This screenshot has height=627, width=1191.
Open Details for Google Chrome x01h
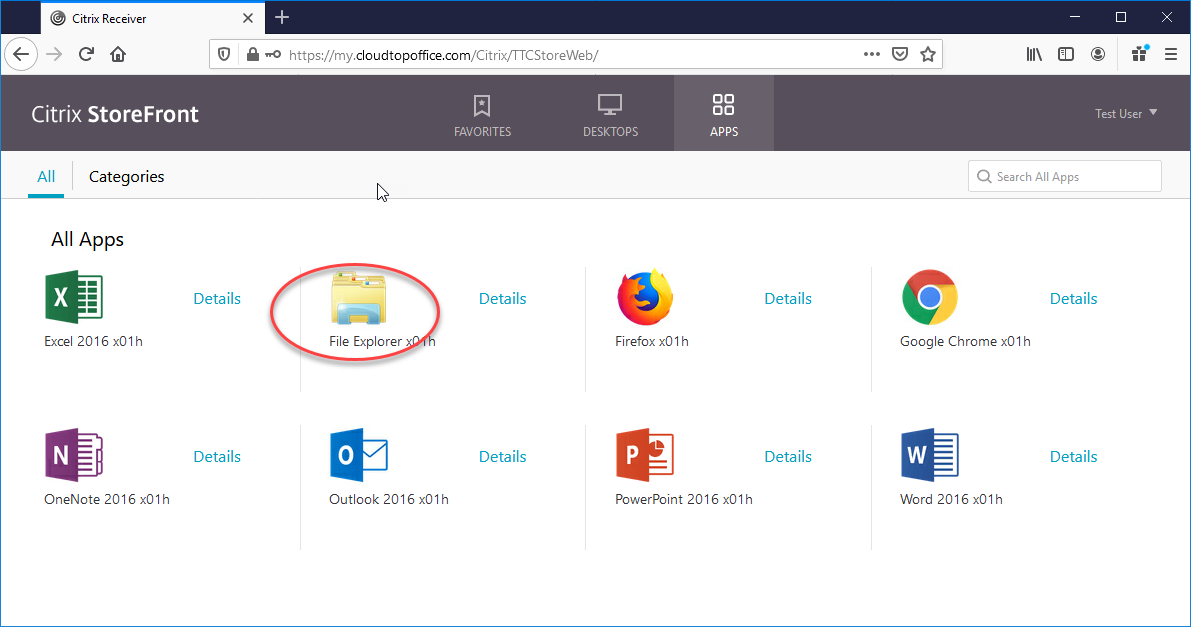[1073, 299]
